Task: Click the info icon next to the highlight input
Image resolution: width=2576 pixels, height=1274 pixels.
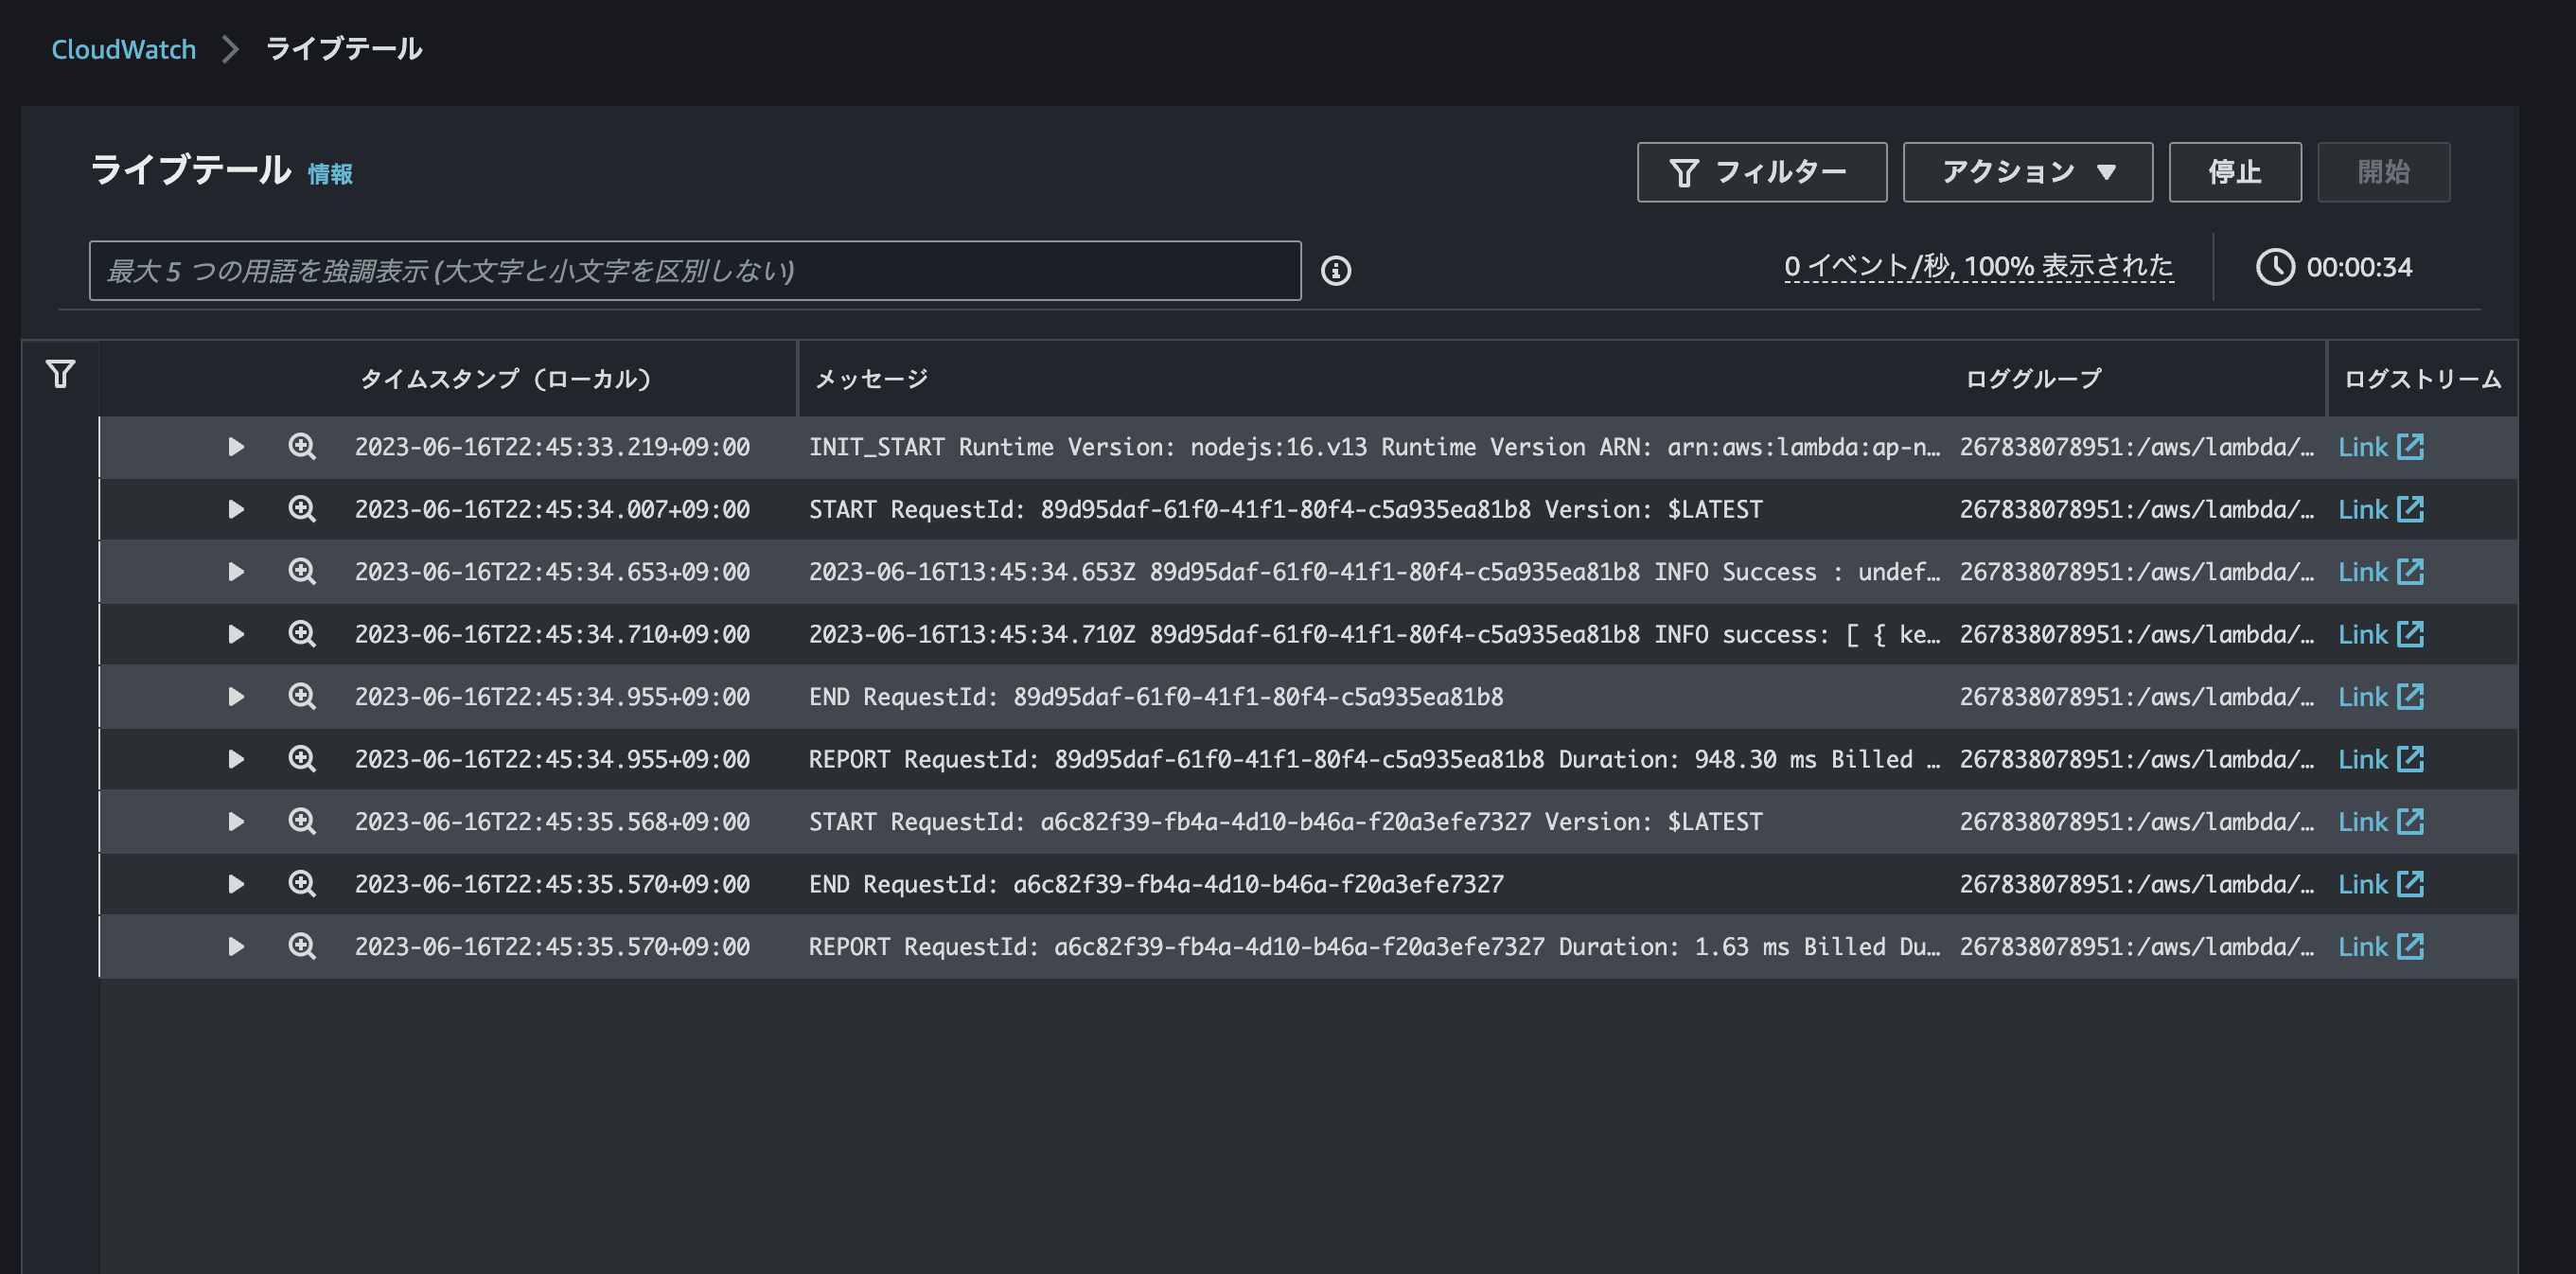Action: click(1338, 269)
